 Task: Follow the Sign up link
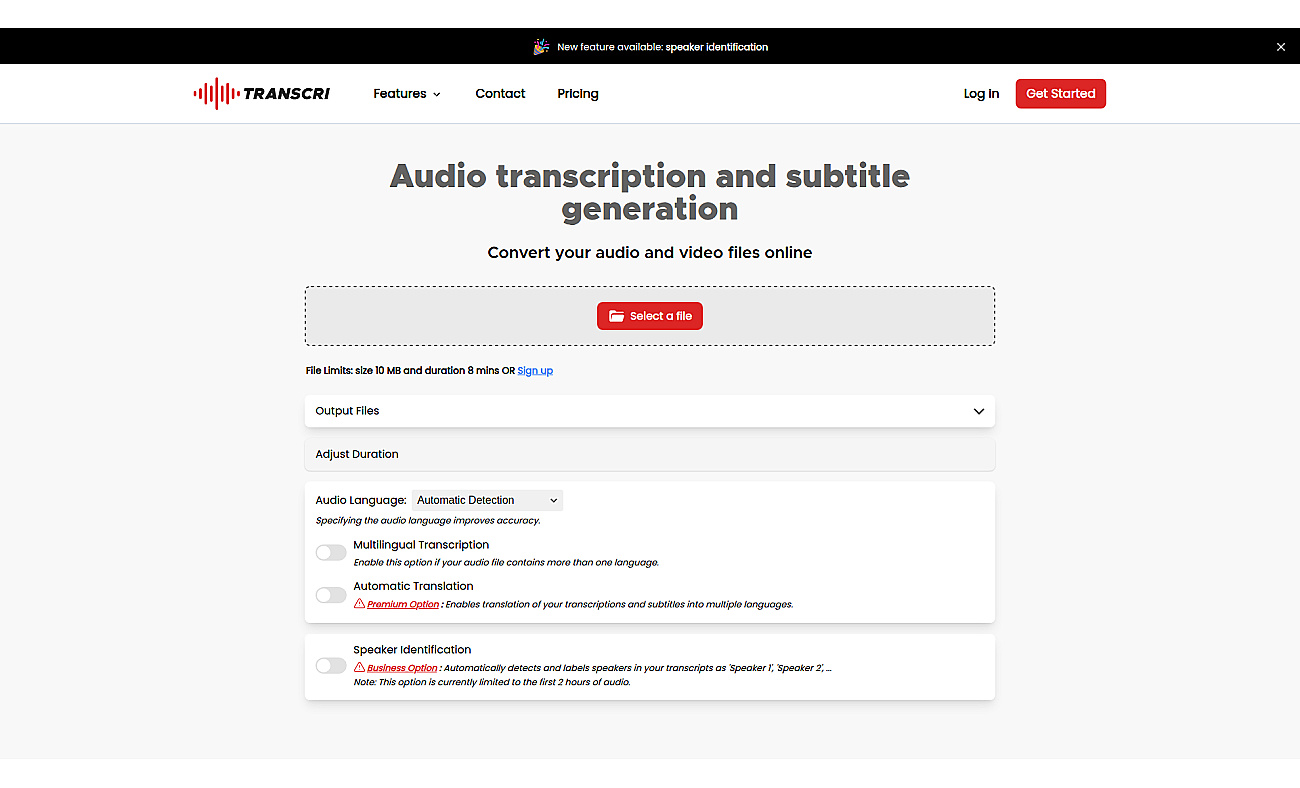pos(535,371)
